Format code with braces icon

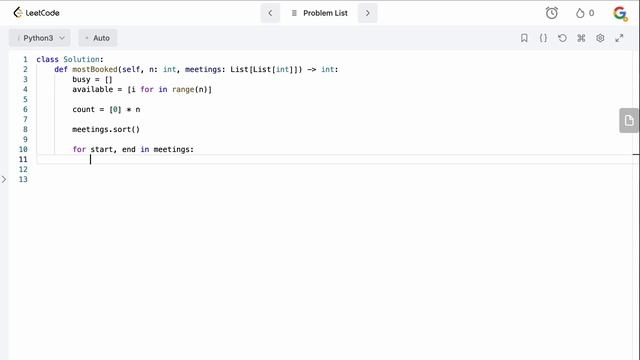[543, 38]
